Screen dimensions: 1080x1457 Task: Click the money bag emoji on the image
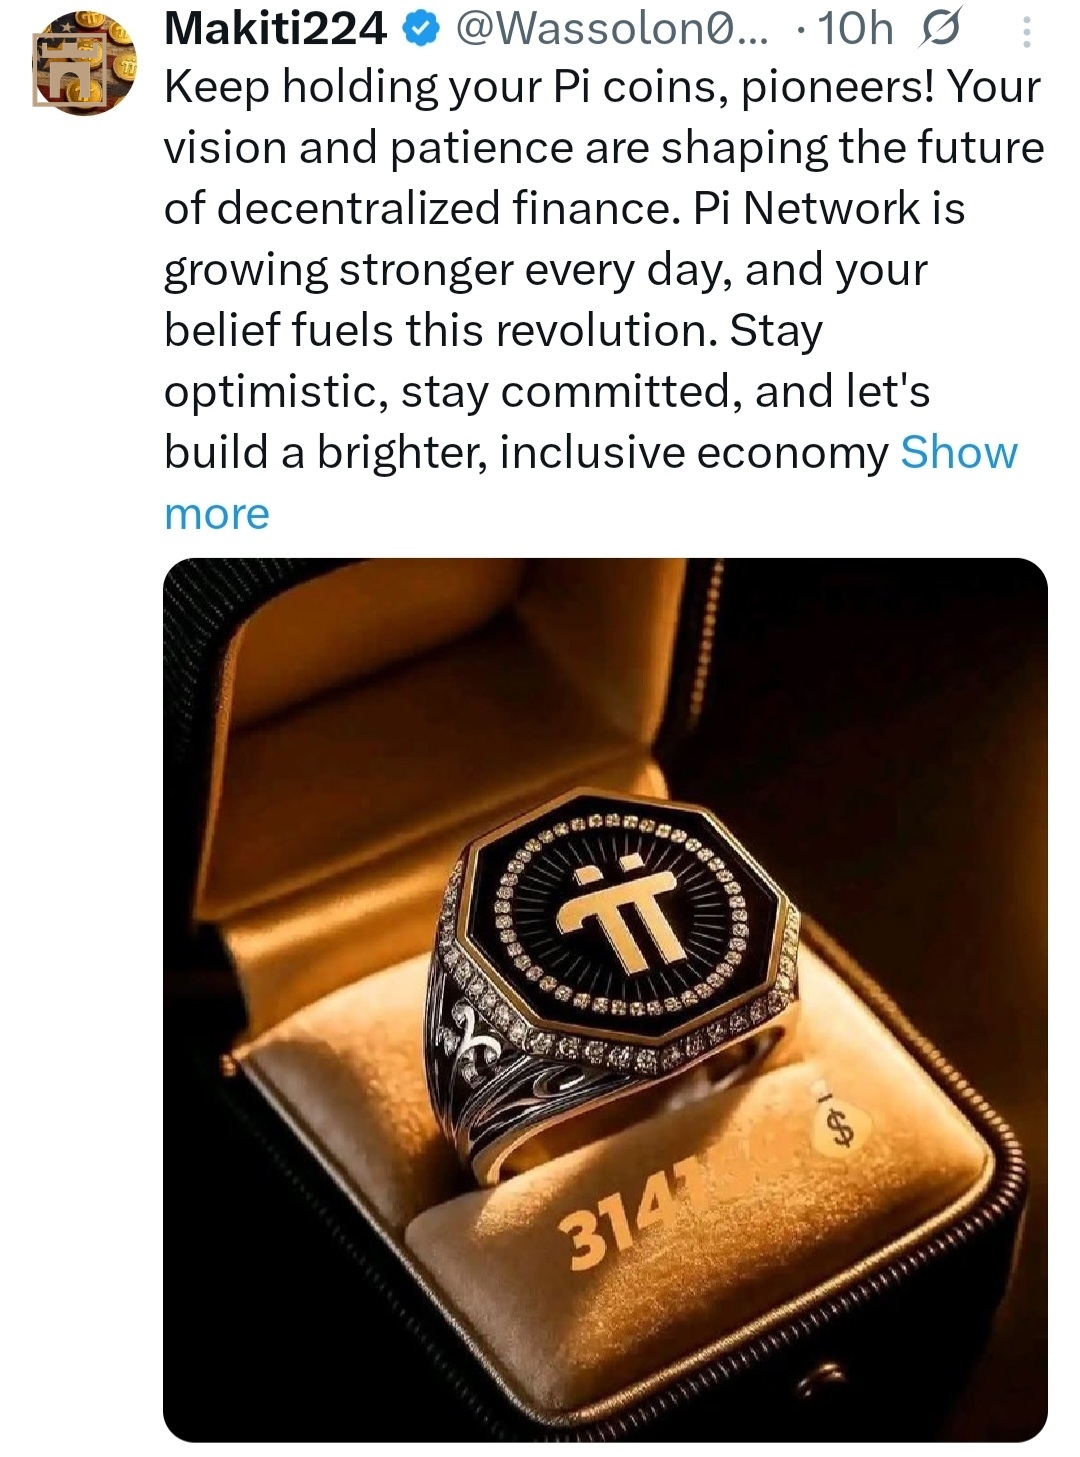(x=842, y=1128)
